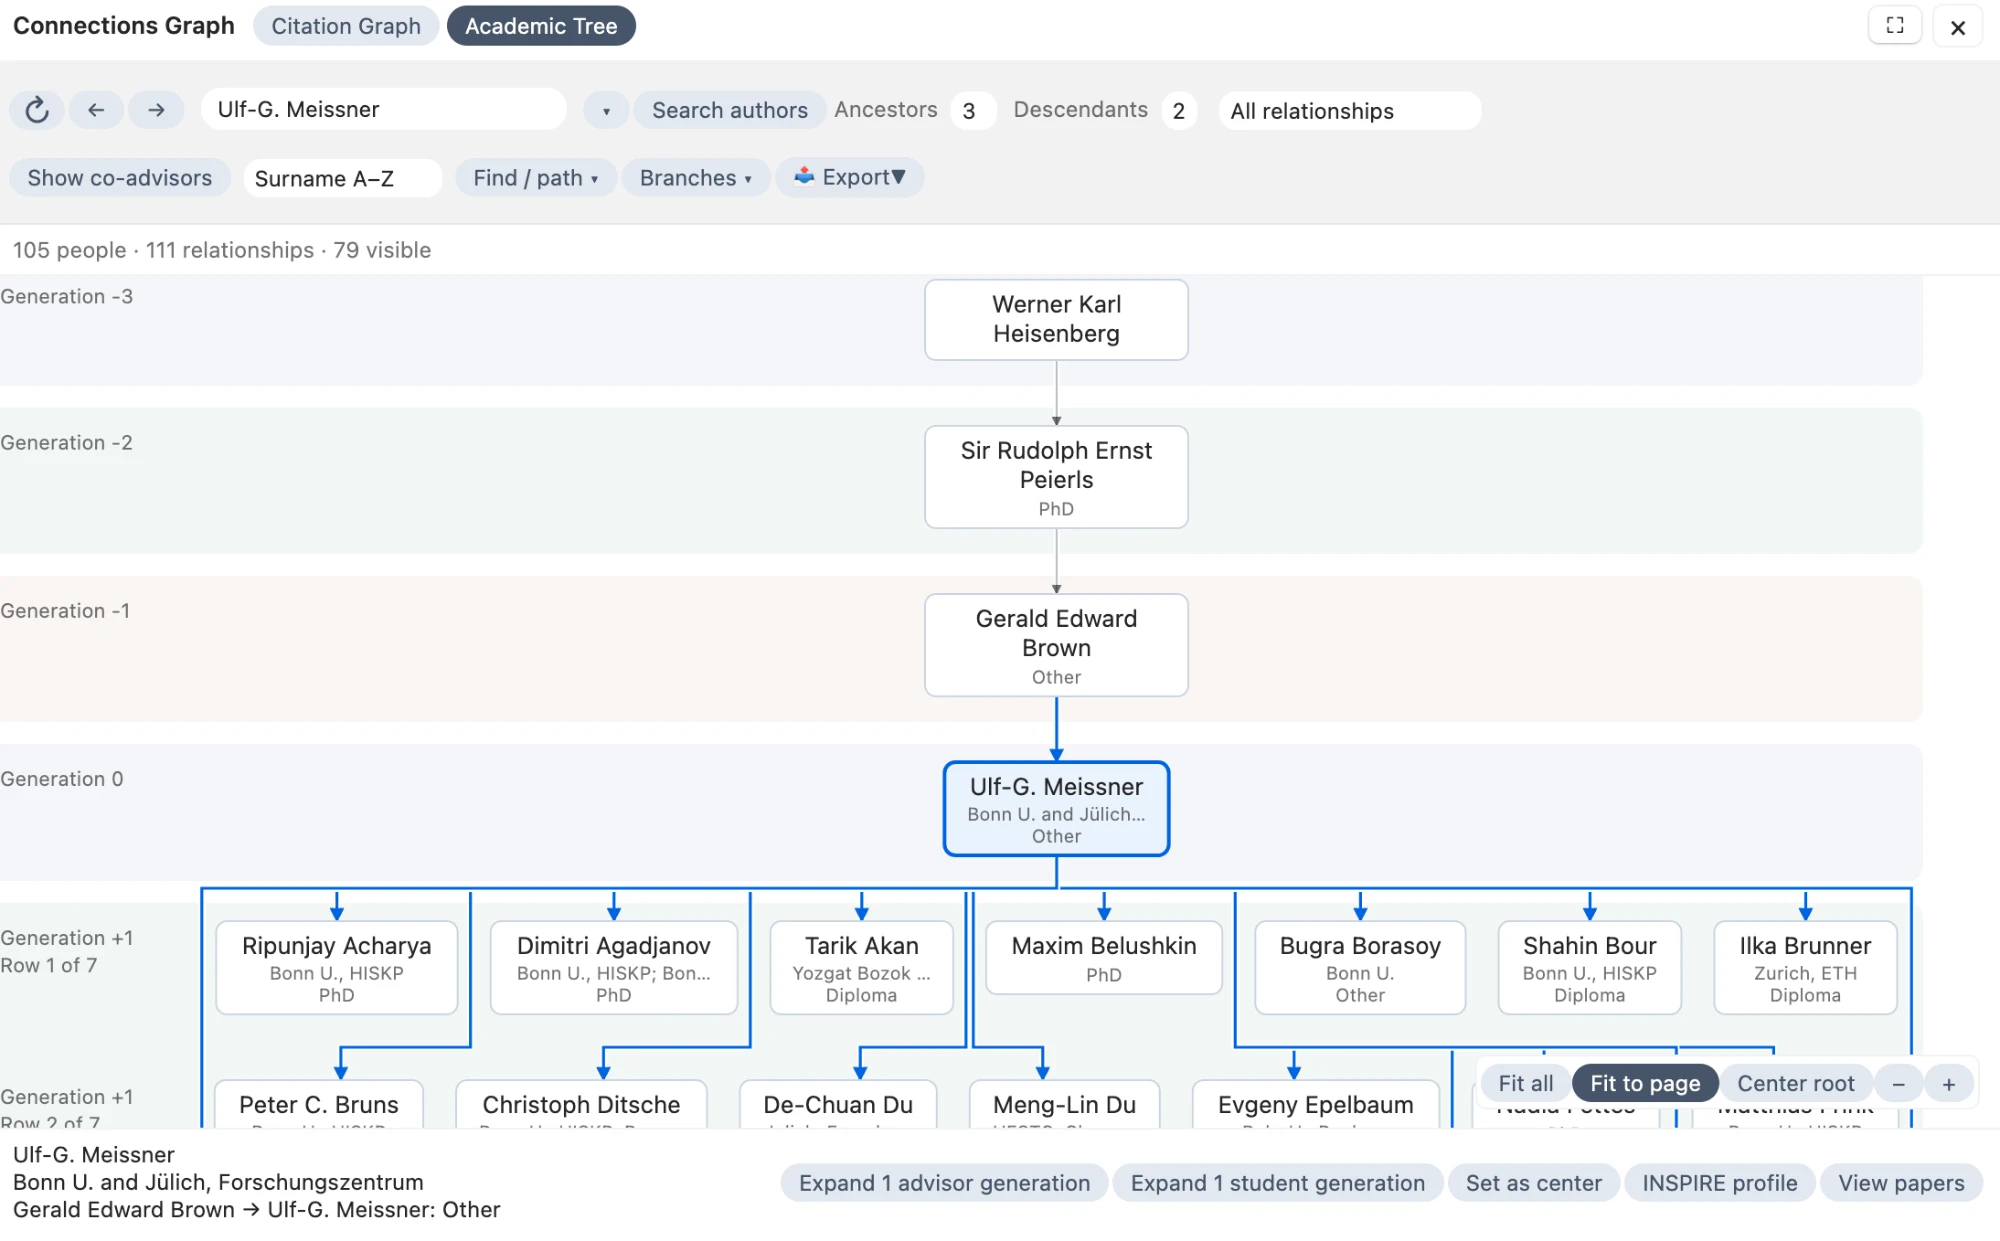Select the Shahin Bour node
The height and width of the screenshot is (1241, 2000).
point(1589,967)
